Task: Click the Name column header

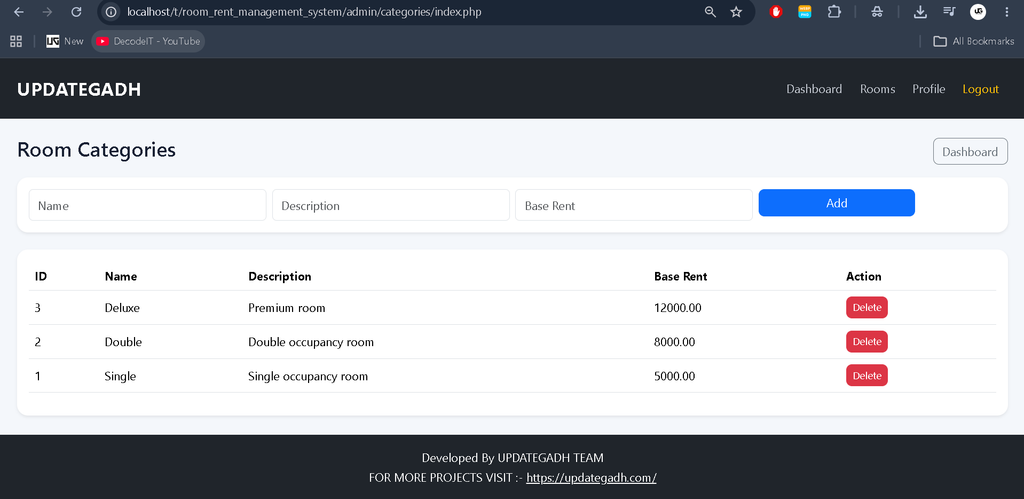Action: pyautogui.click(x=121, y=276)
